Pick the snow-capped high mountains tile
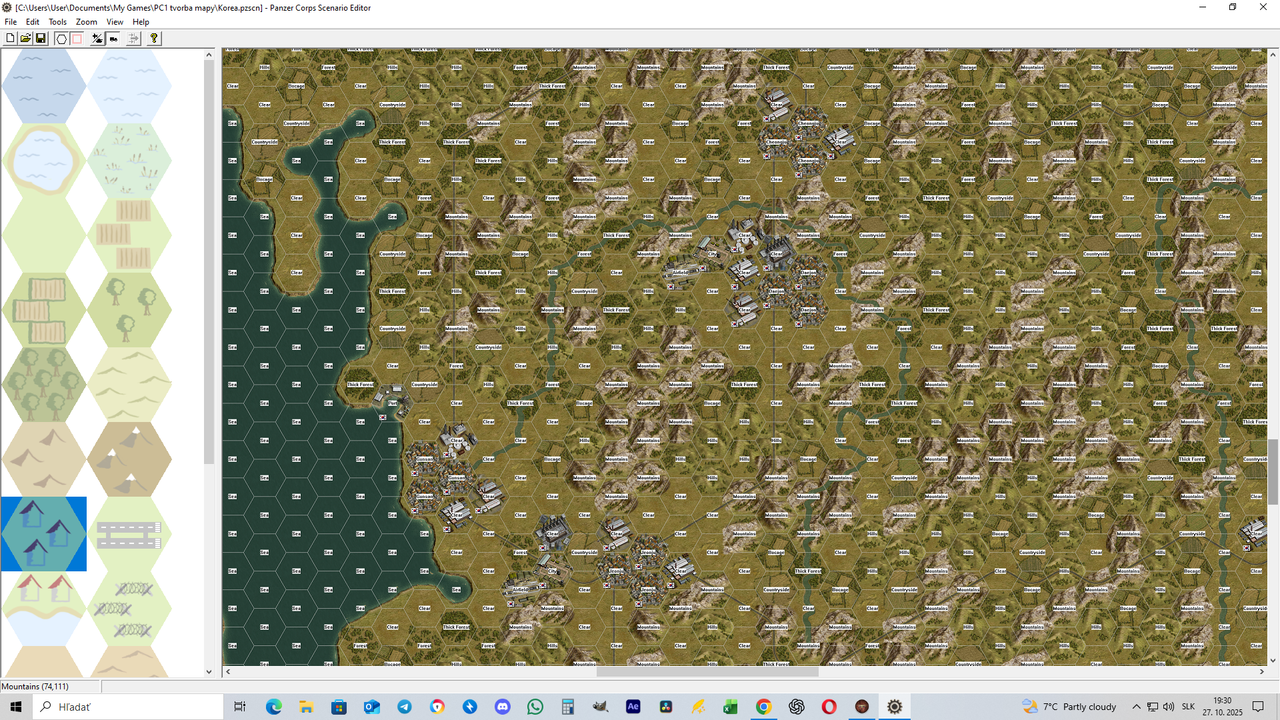1280x720 pixels. (x=129, y=459)
